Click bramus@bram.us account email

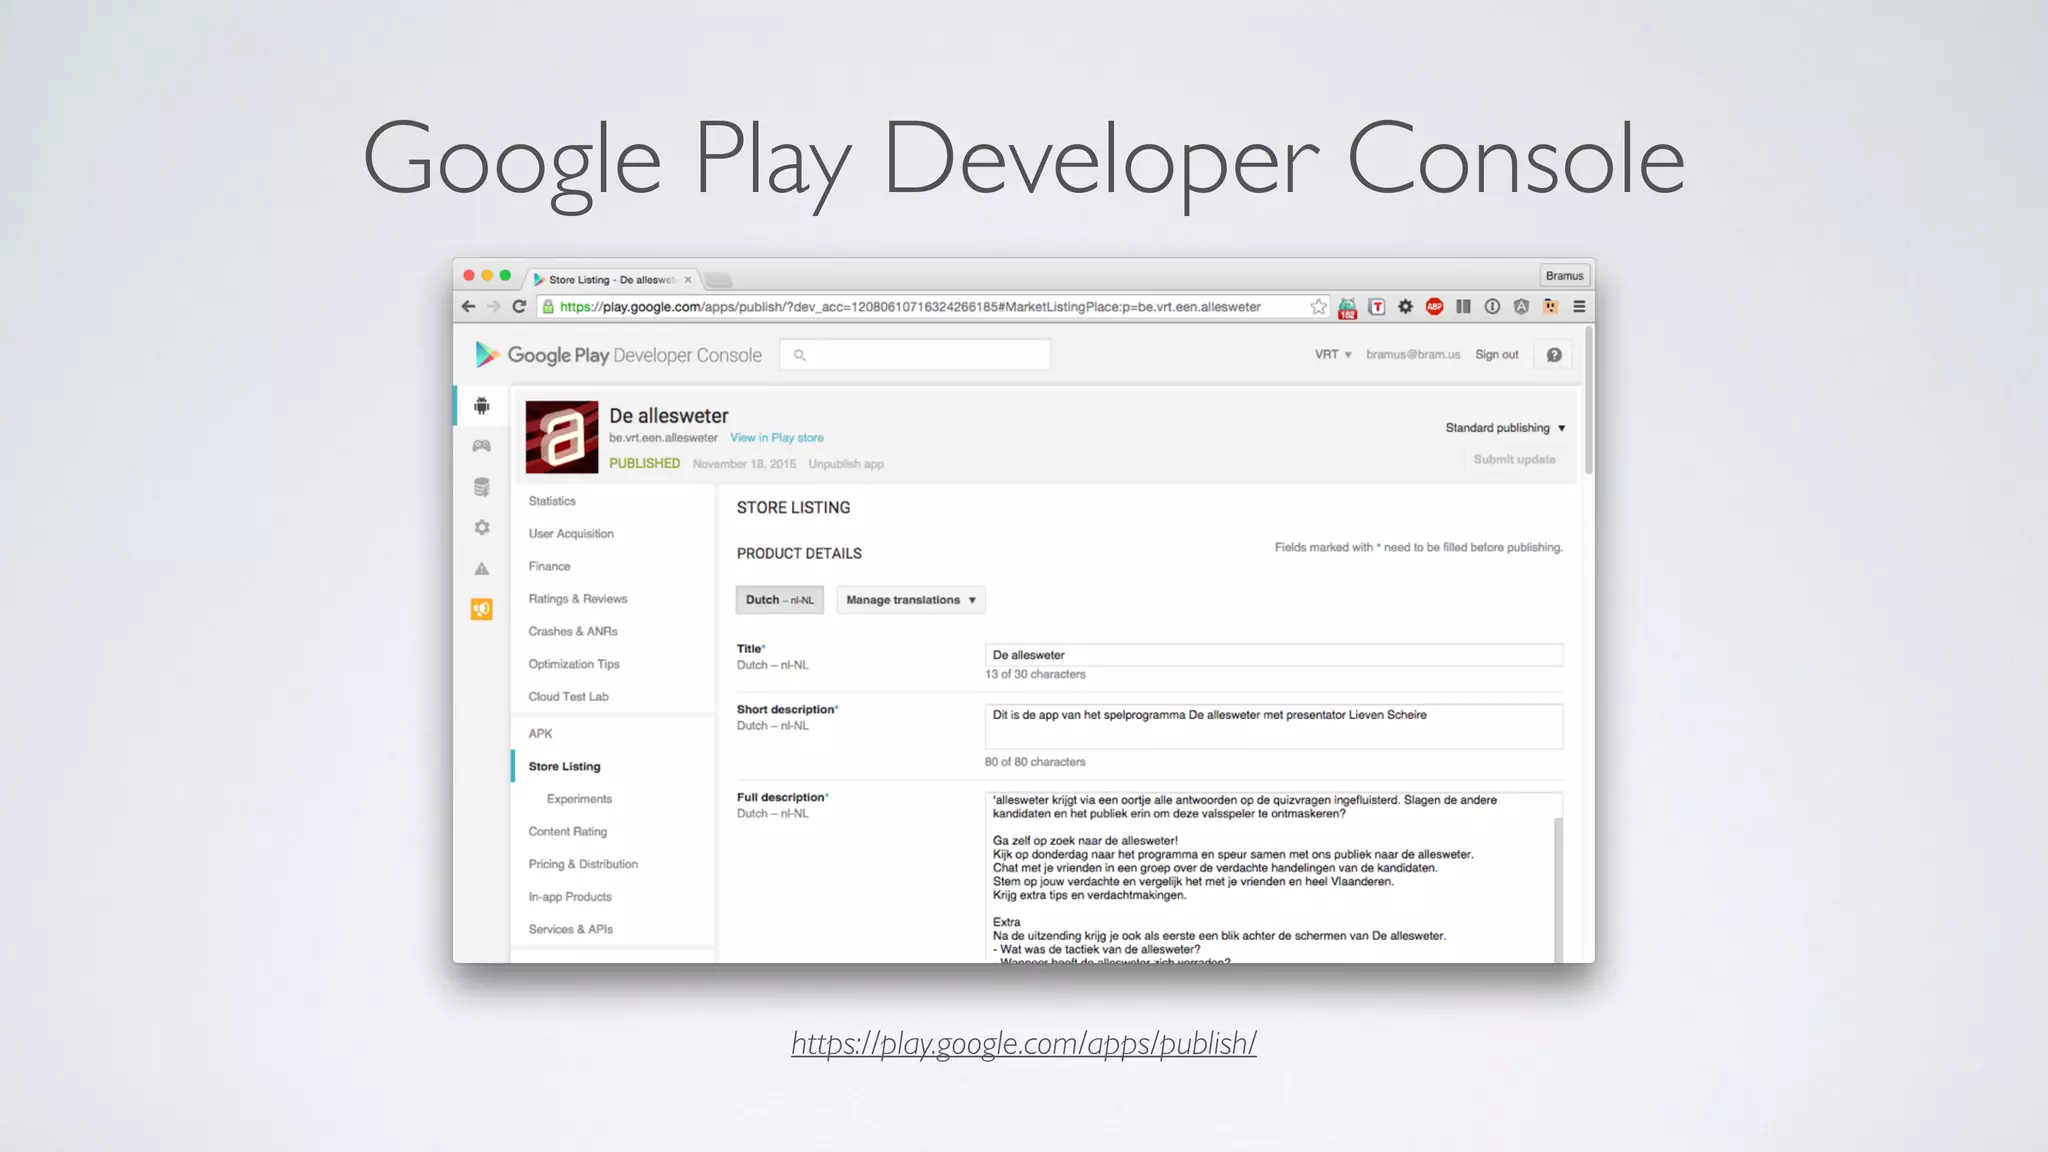click(x=1413, y=355)
